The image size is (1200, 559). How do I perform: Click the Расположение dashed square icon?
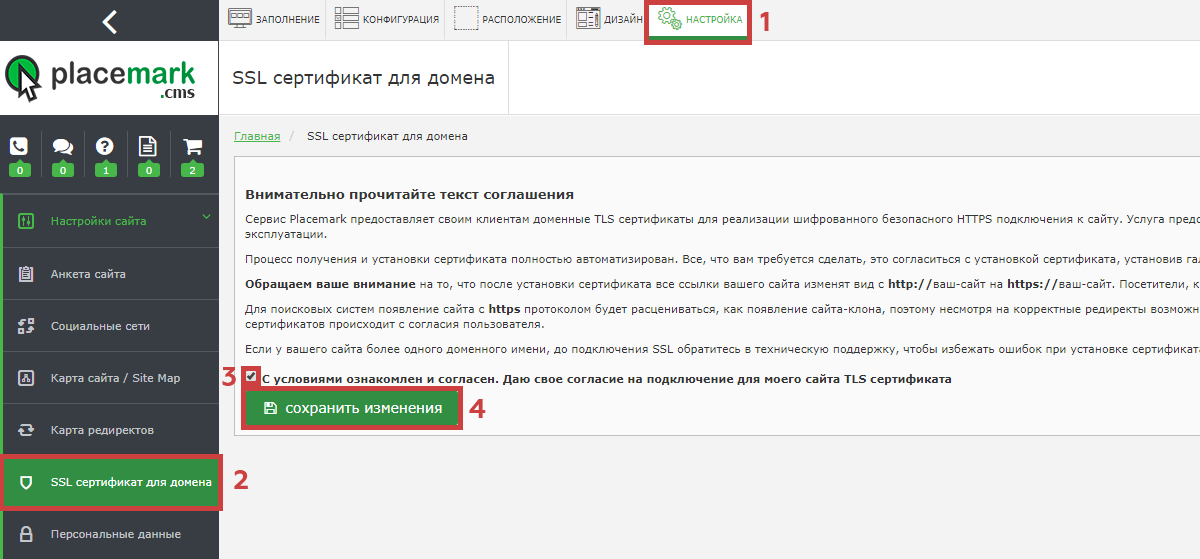pos(466,19)
